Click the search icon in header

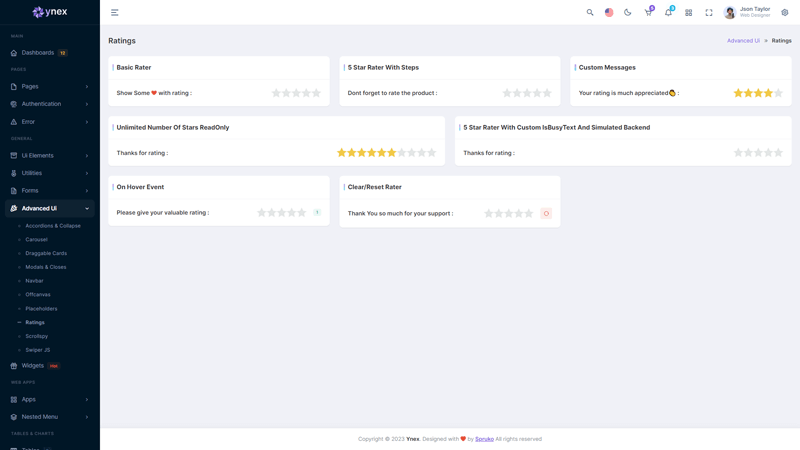590,13
